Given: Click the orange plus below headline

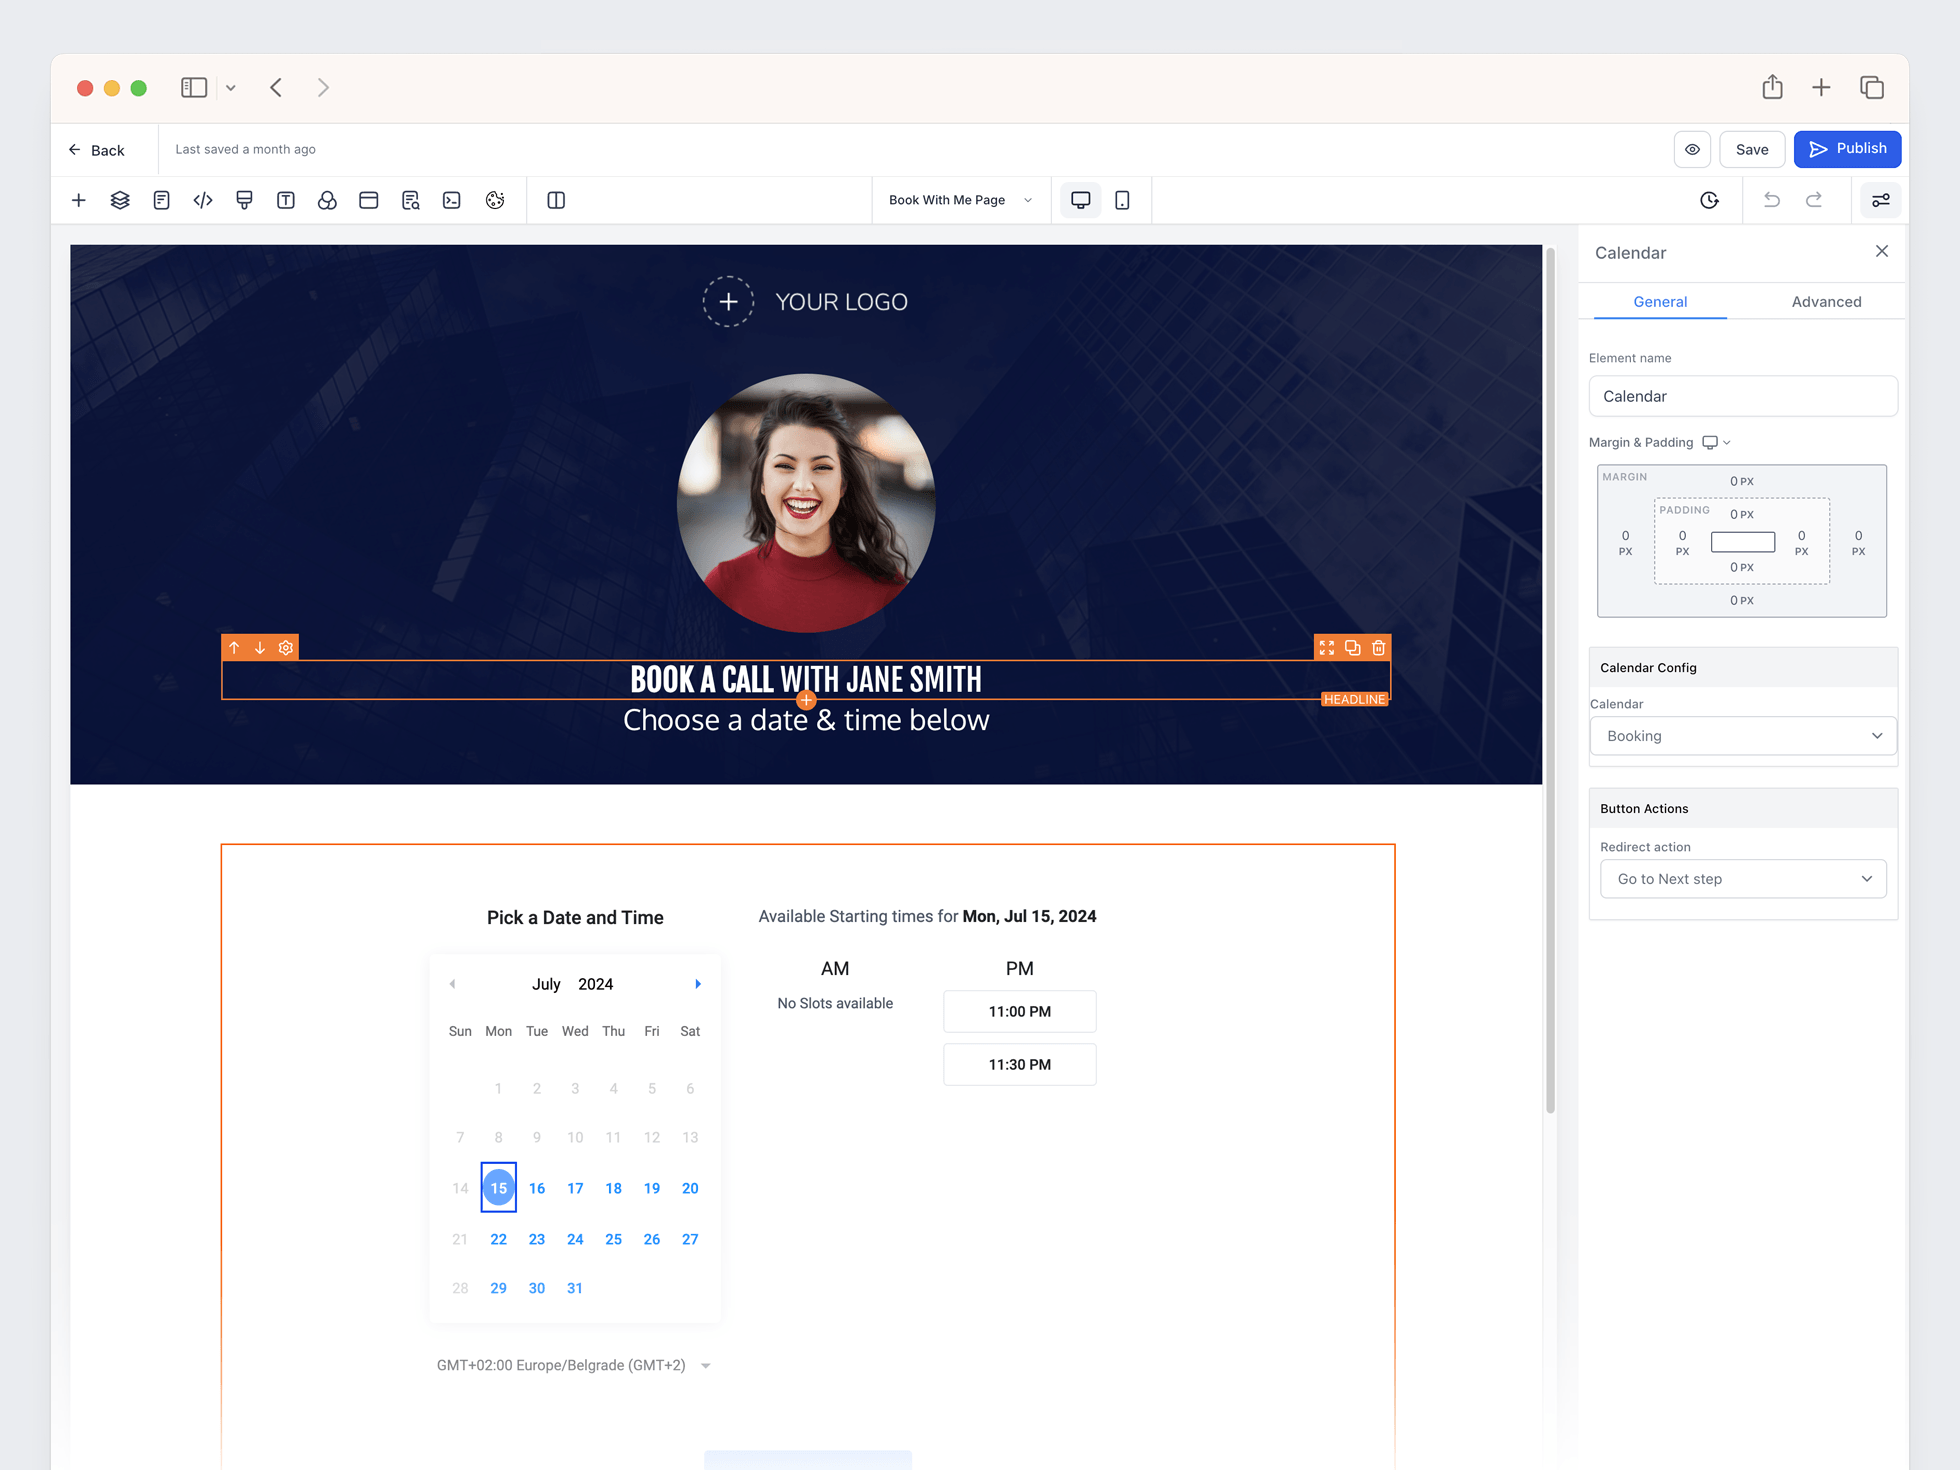Looking at the screenshot, I should click(806, 699).
